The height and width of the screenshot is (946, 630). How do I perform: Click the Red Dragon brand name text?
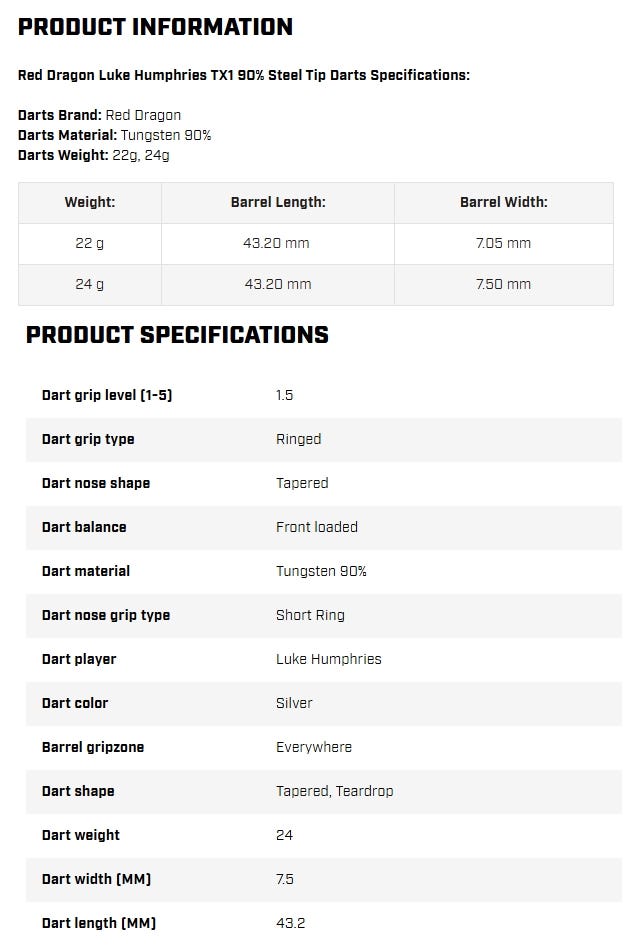pyautogui.click(x=143, y=115)
